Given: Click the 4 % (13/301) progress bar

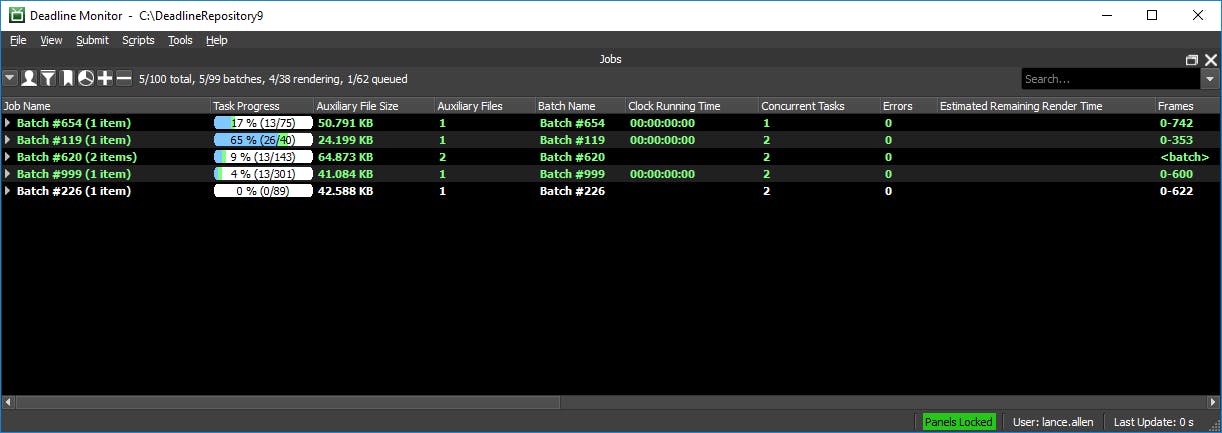Looking at the screenshot, I should (x=263, y=174).
